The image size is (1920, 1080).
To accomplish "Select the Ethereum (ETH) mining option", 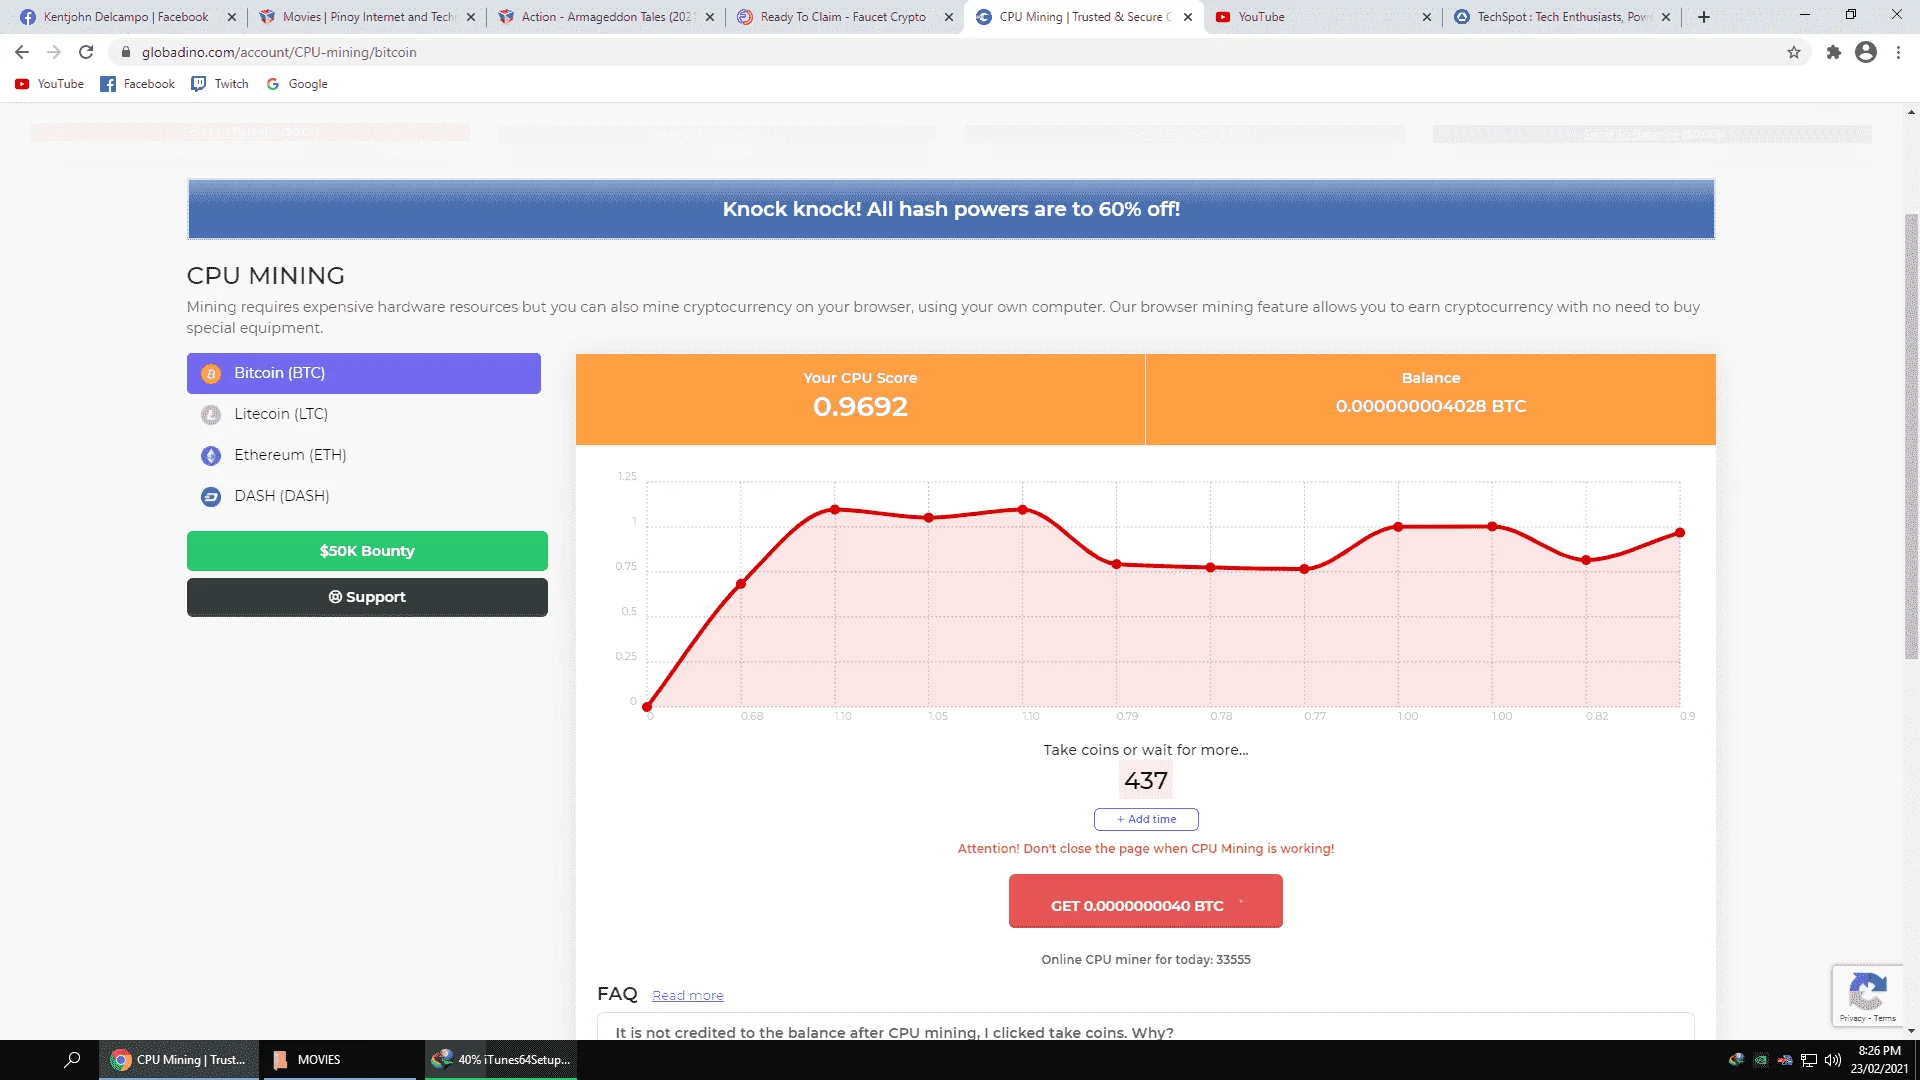I will (363, 455).
